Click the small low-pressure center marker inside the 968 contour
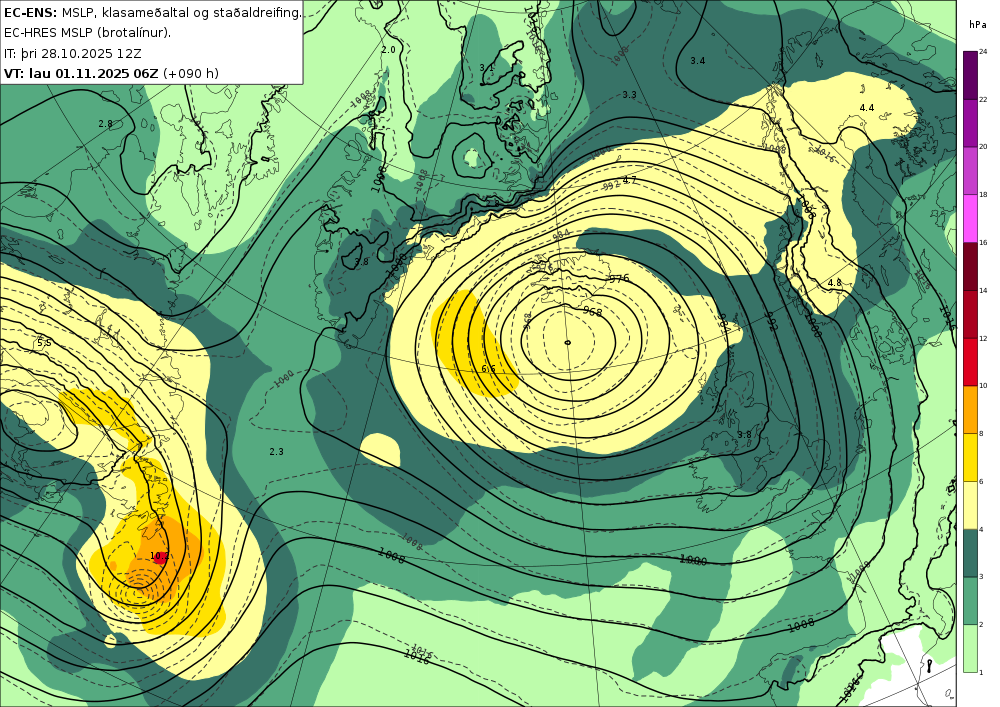 [x=568, y=342]
